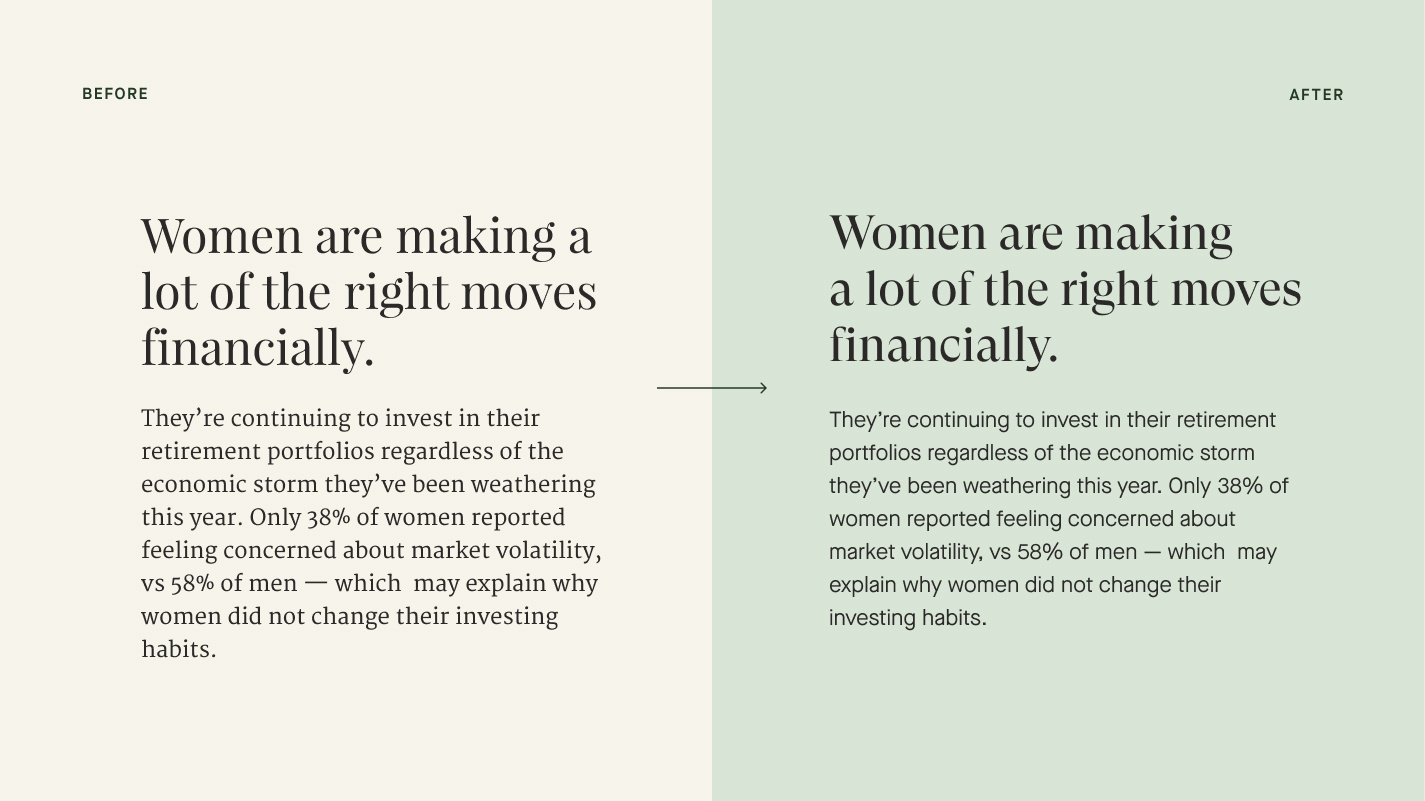
Task: Click the word "habits." ending the serif paragraph
Action: (x=178, y=649)
